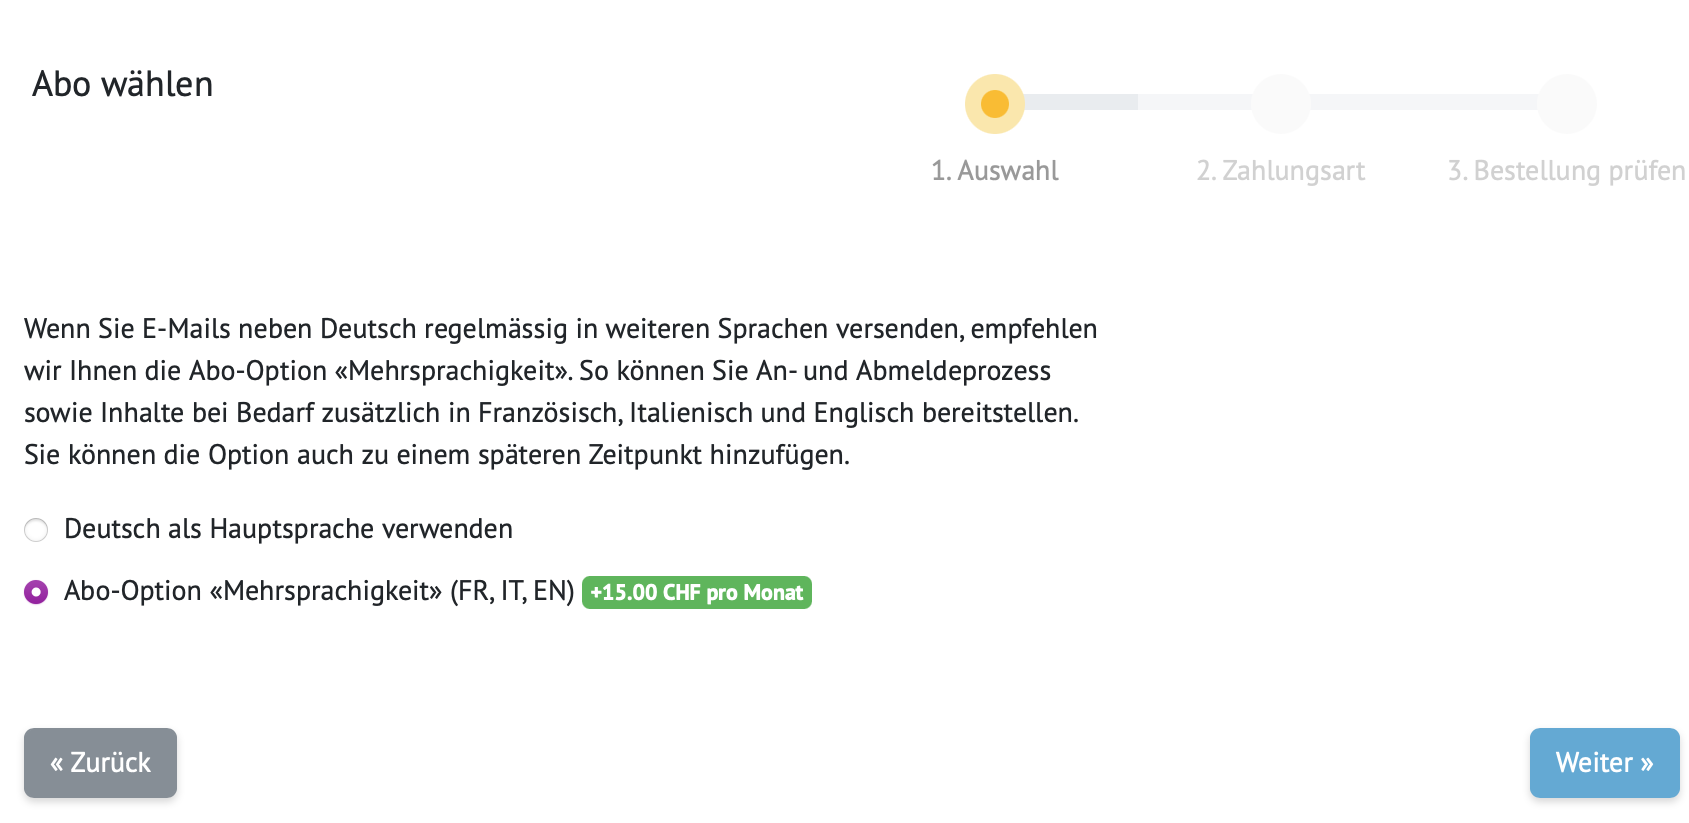The width and height of the screenshot is (1689, 823).
Task: Continue with the "Weiter »" button
Action: [x=1603, y=763]
